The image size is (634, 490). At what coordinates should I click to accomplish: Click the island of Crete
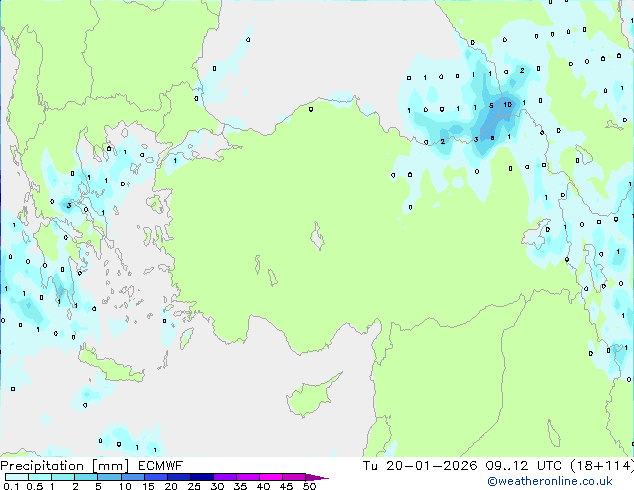[x=110, y=366]
